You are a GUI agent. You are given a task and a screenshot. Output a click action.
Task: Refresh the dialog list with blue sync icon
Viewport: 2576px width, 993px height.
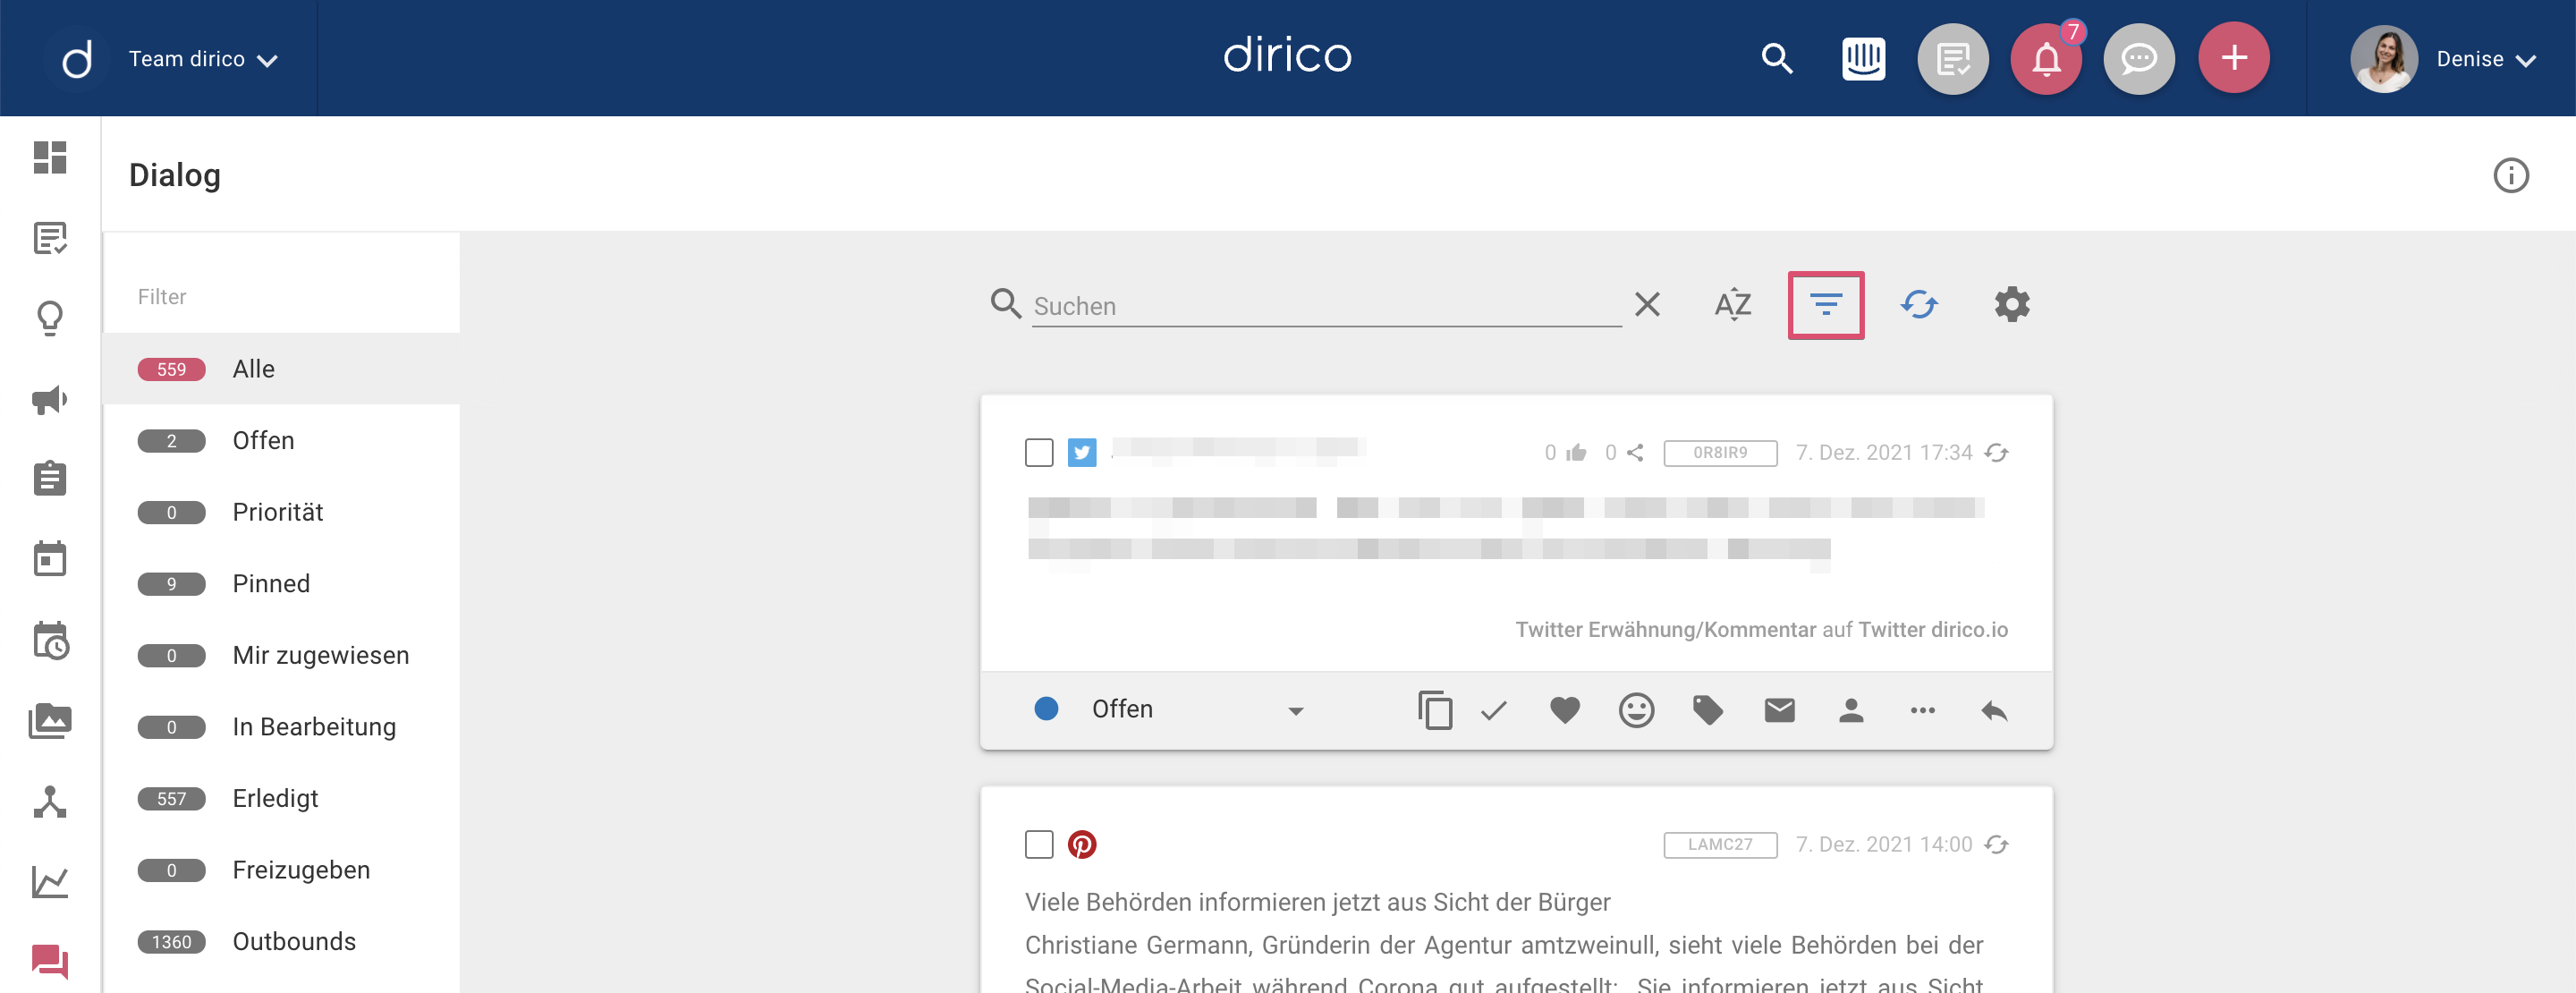coord(1919,304)
